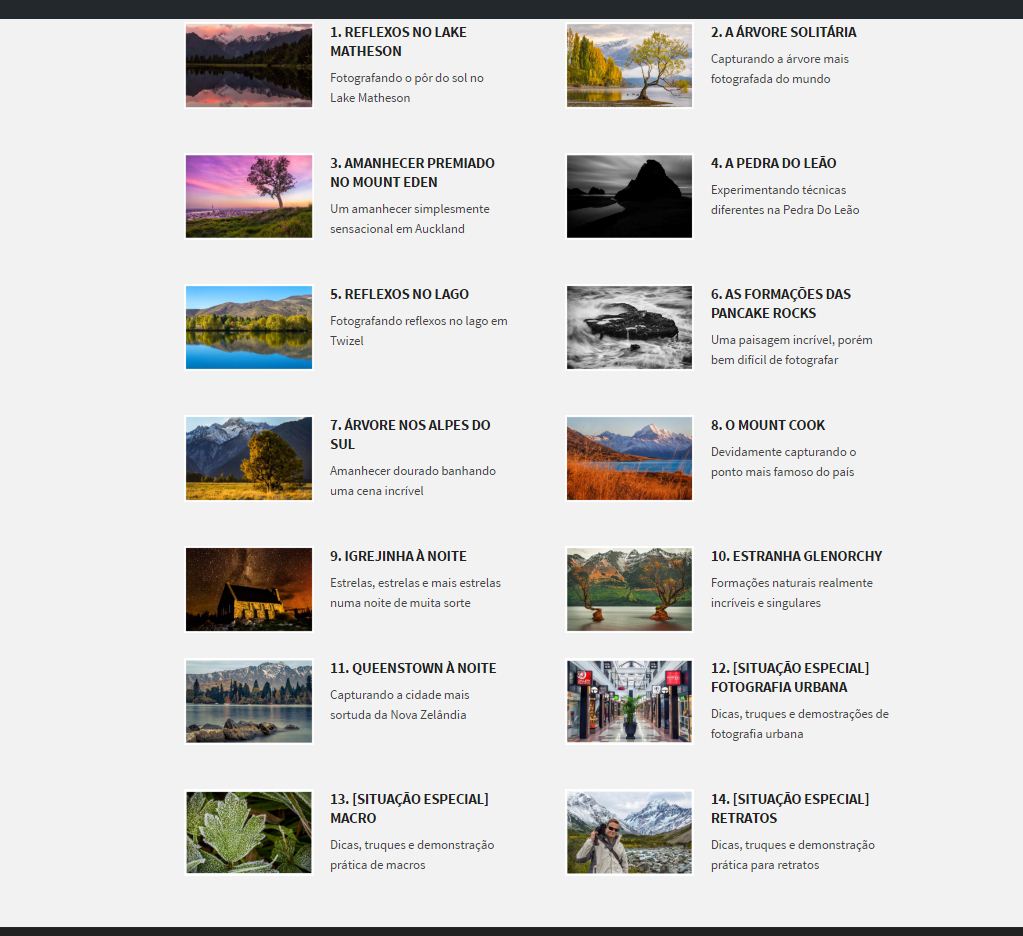The image size is (1023, 936).
Task: Open the Igrejinha à Noite title
Action: pos(398,556)
